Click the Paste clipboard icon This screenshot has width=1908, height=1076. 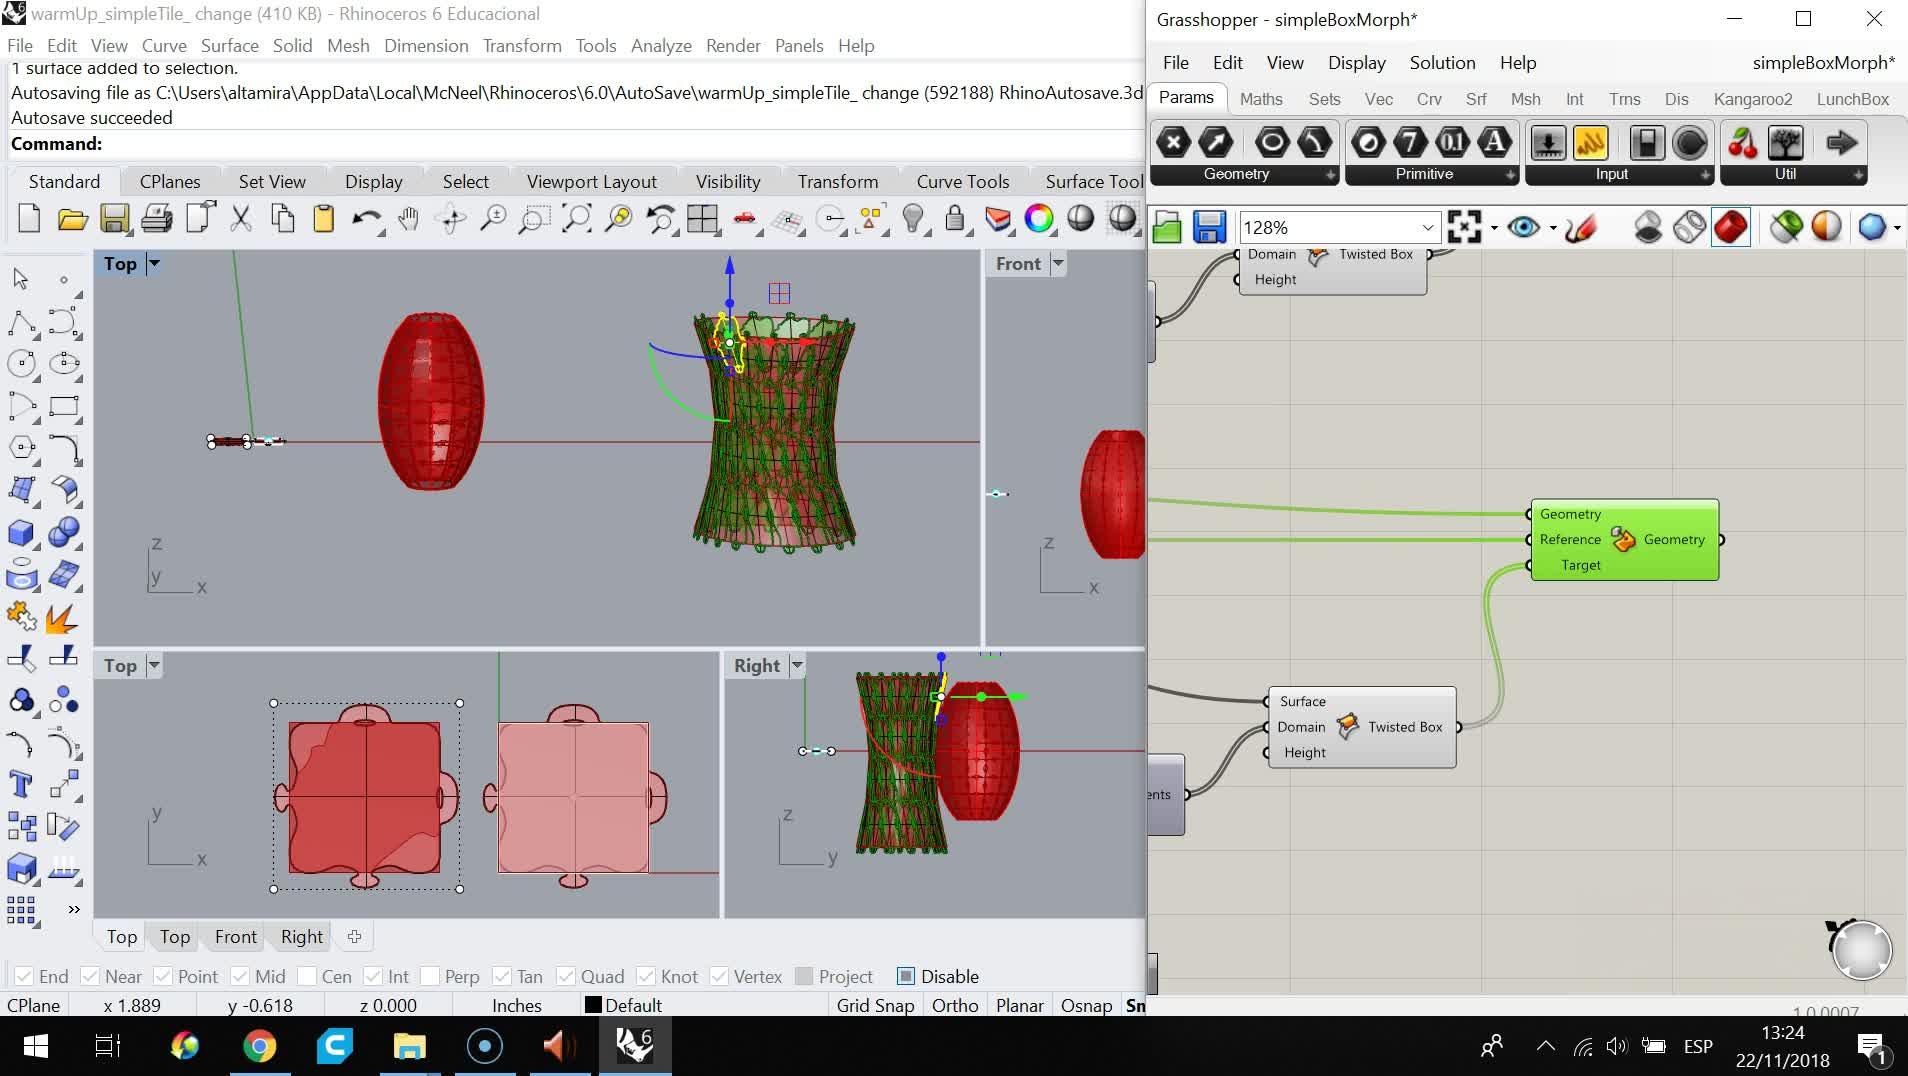(323, 219)
